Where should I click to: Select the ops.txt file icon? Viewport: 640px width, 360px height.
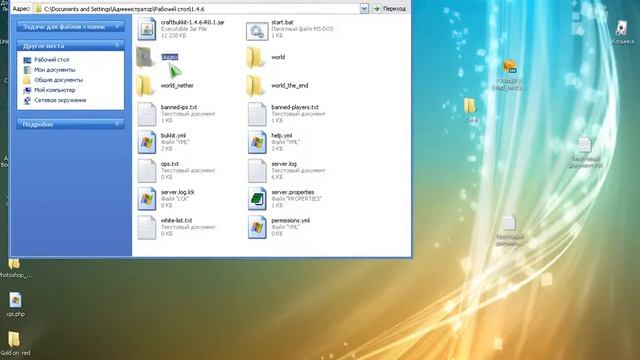click(x=147, y=171)
